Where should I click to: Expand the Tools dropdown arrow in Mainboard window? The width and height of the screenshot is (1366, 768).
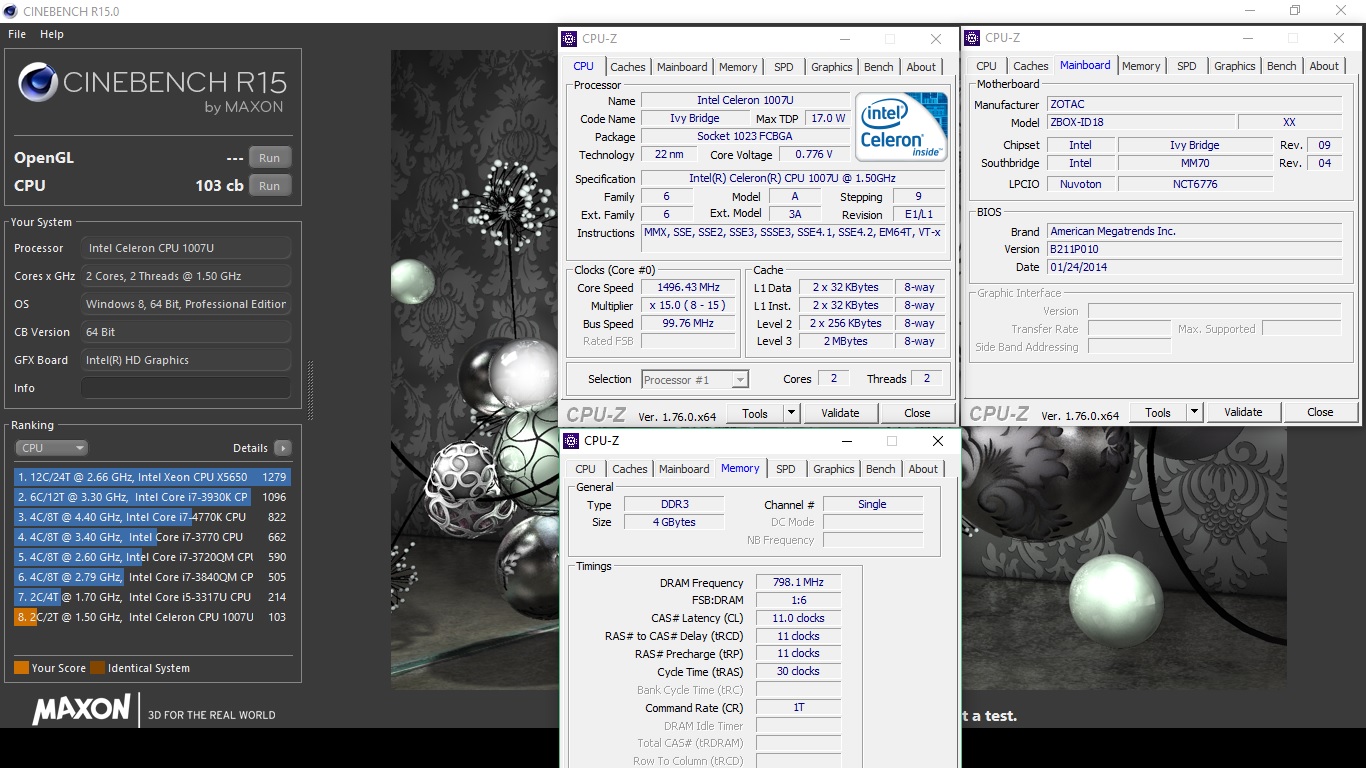click(1194, 412)
